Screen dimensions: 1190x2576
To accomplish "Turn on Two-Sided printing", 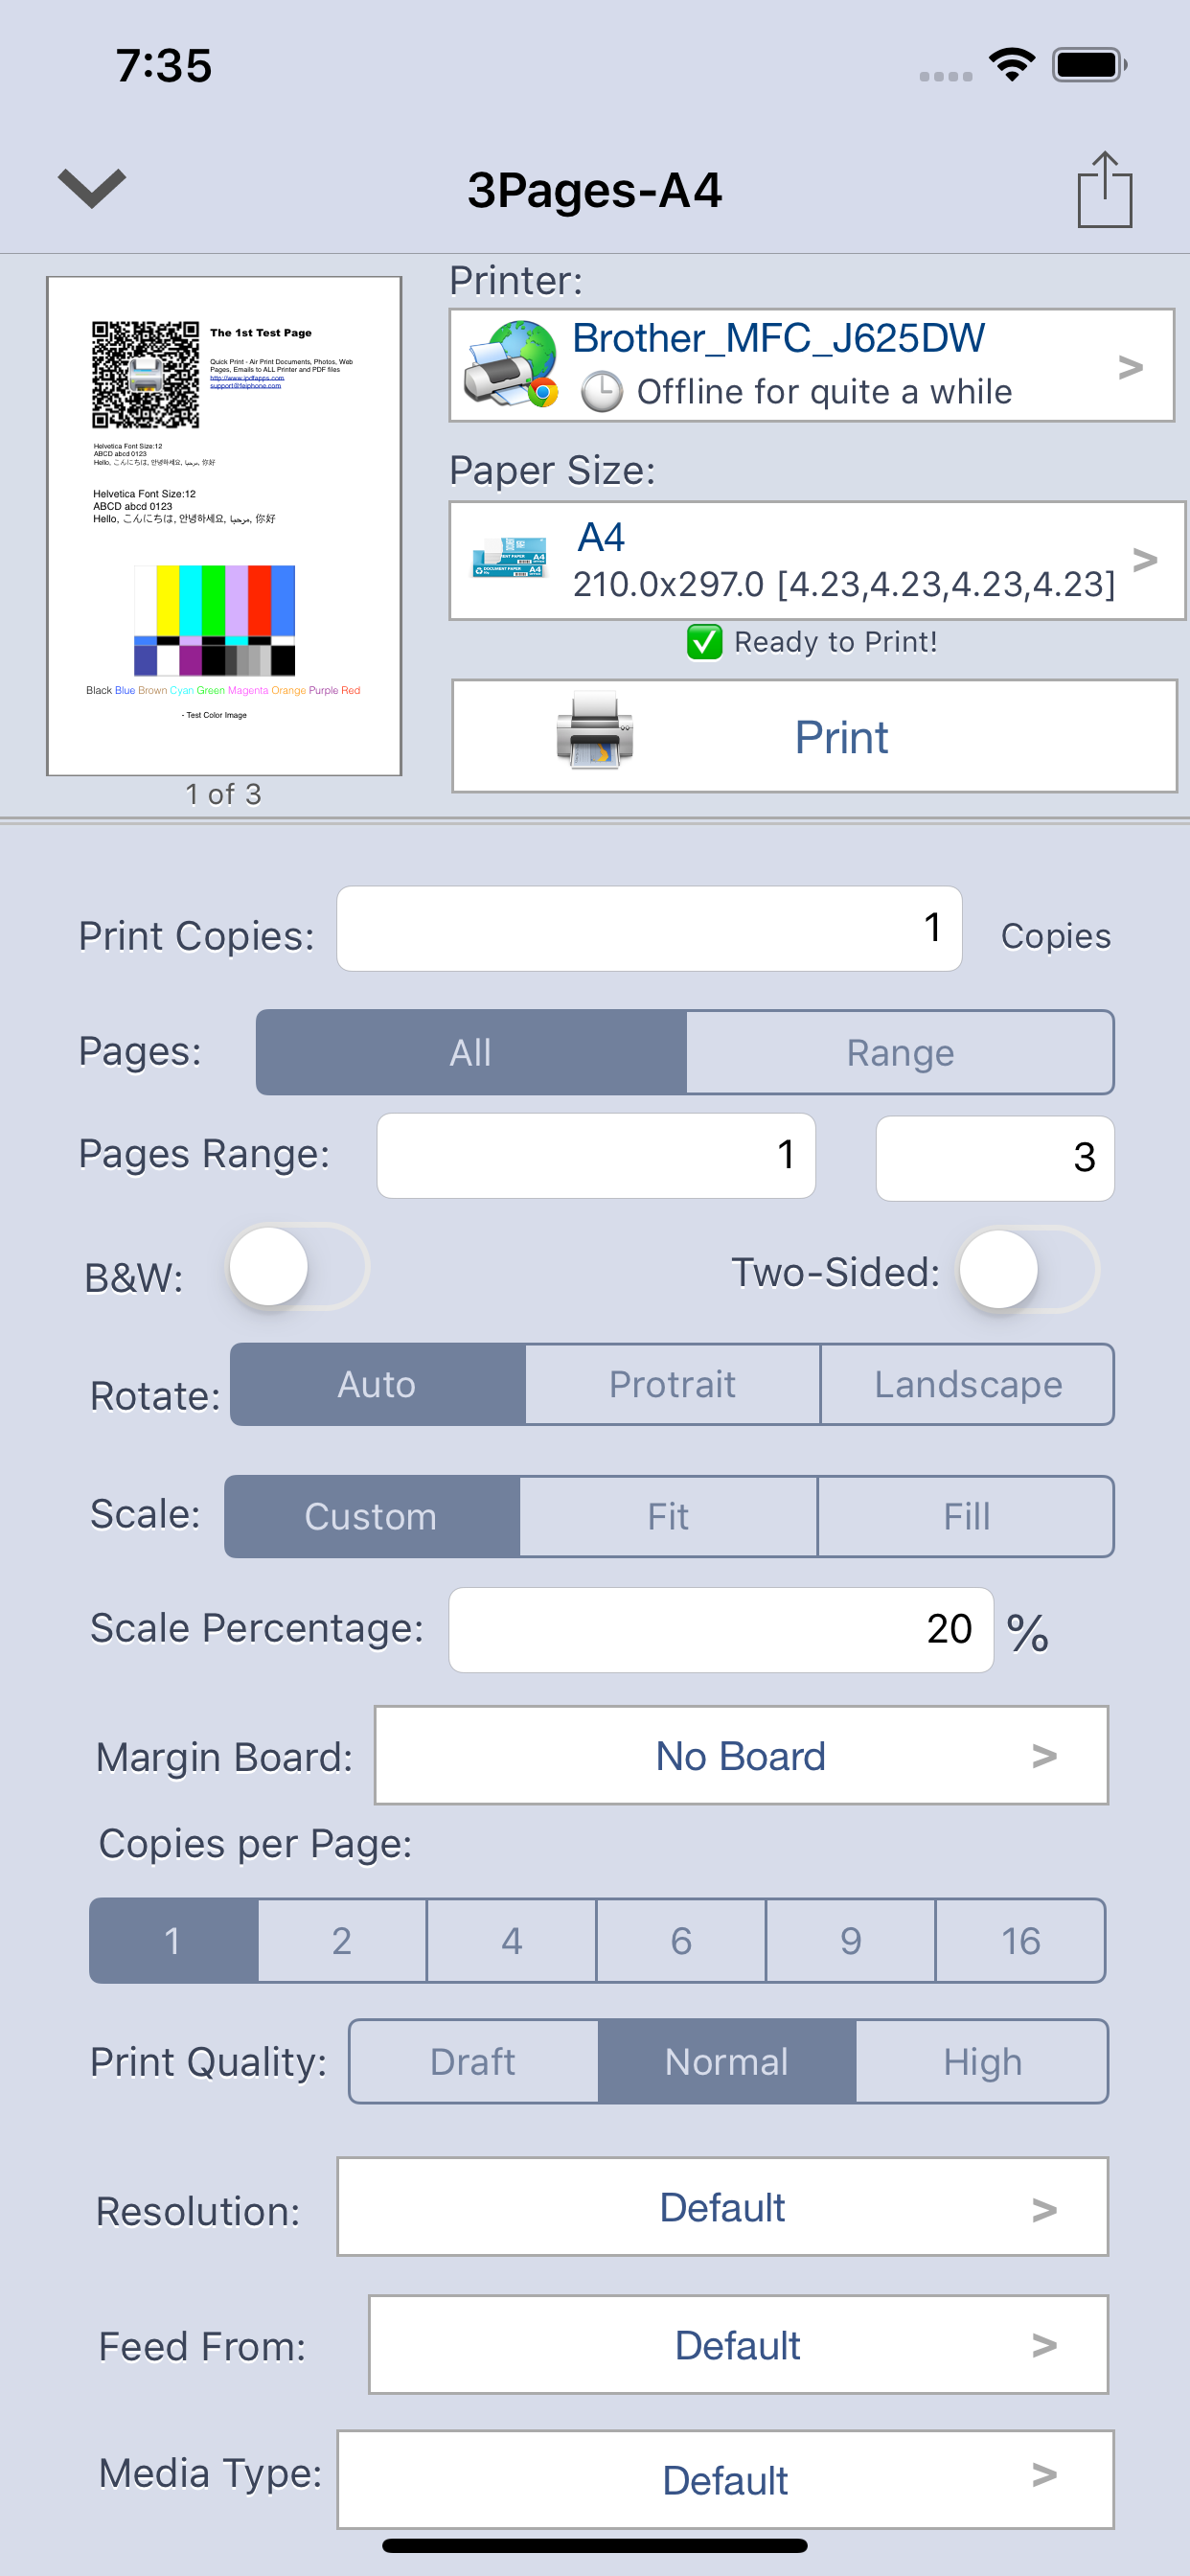I will (x=1027, y=1269).
